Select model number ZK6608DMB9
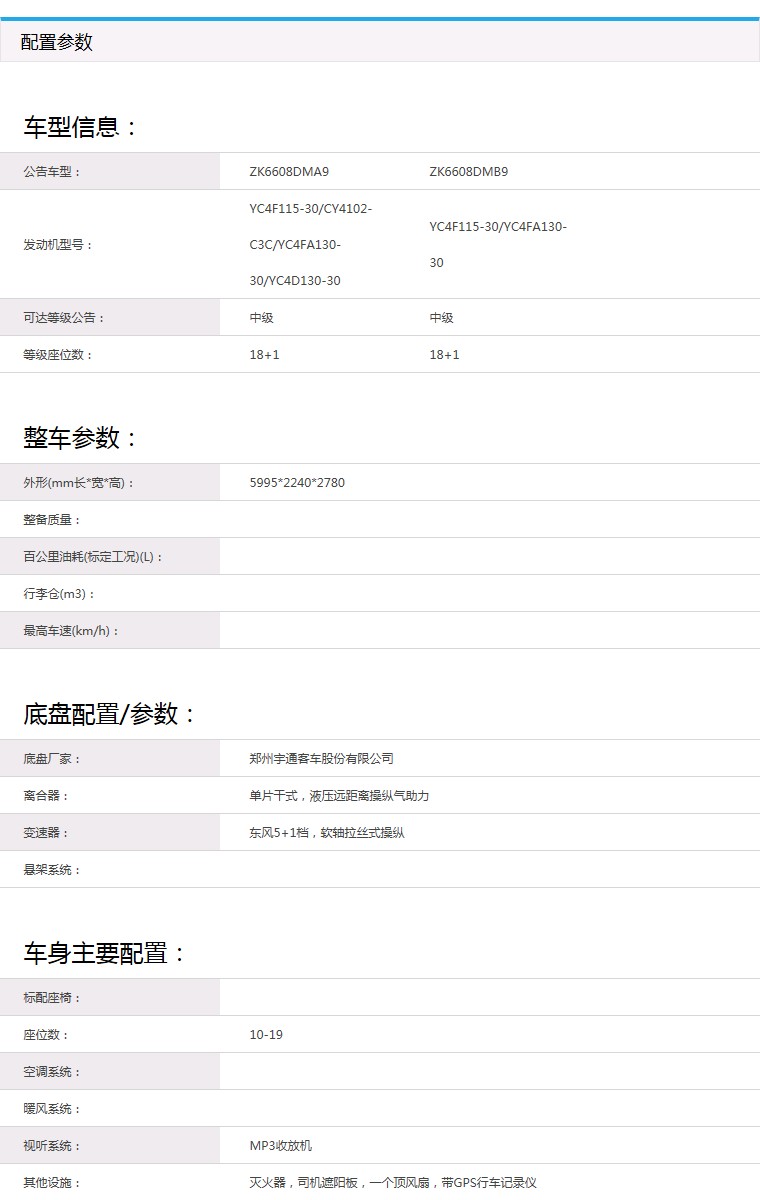The width and height of the screenshot is (760, 1200). point(469,172)
